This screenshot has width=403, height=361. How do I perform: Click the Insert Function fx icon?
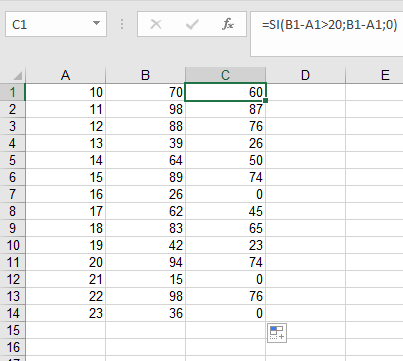pos(228,24)
